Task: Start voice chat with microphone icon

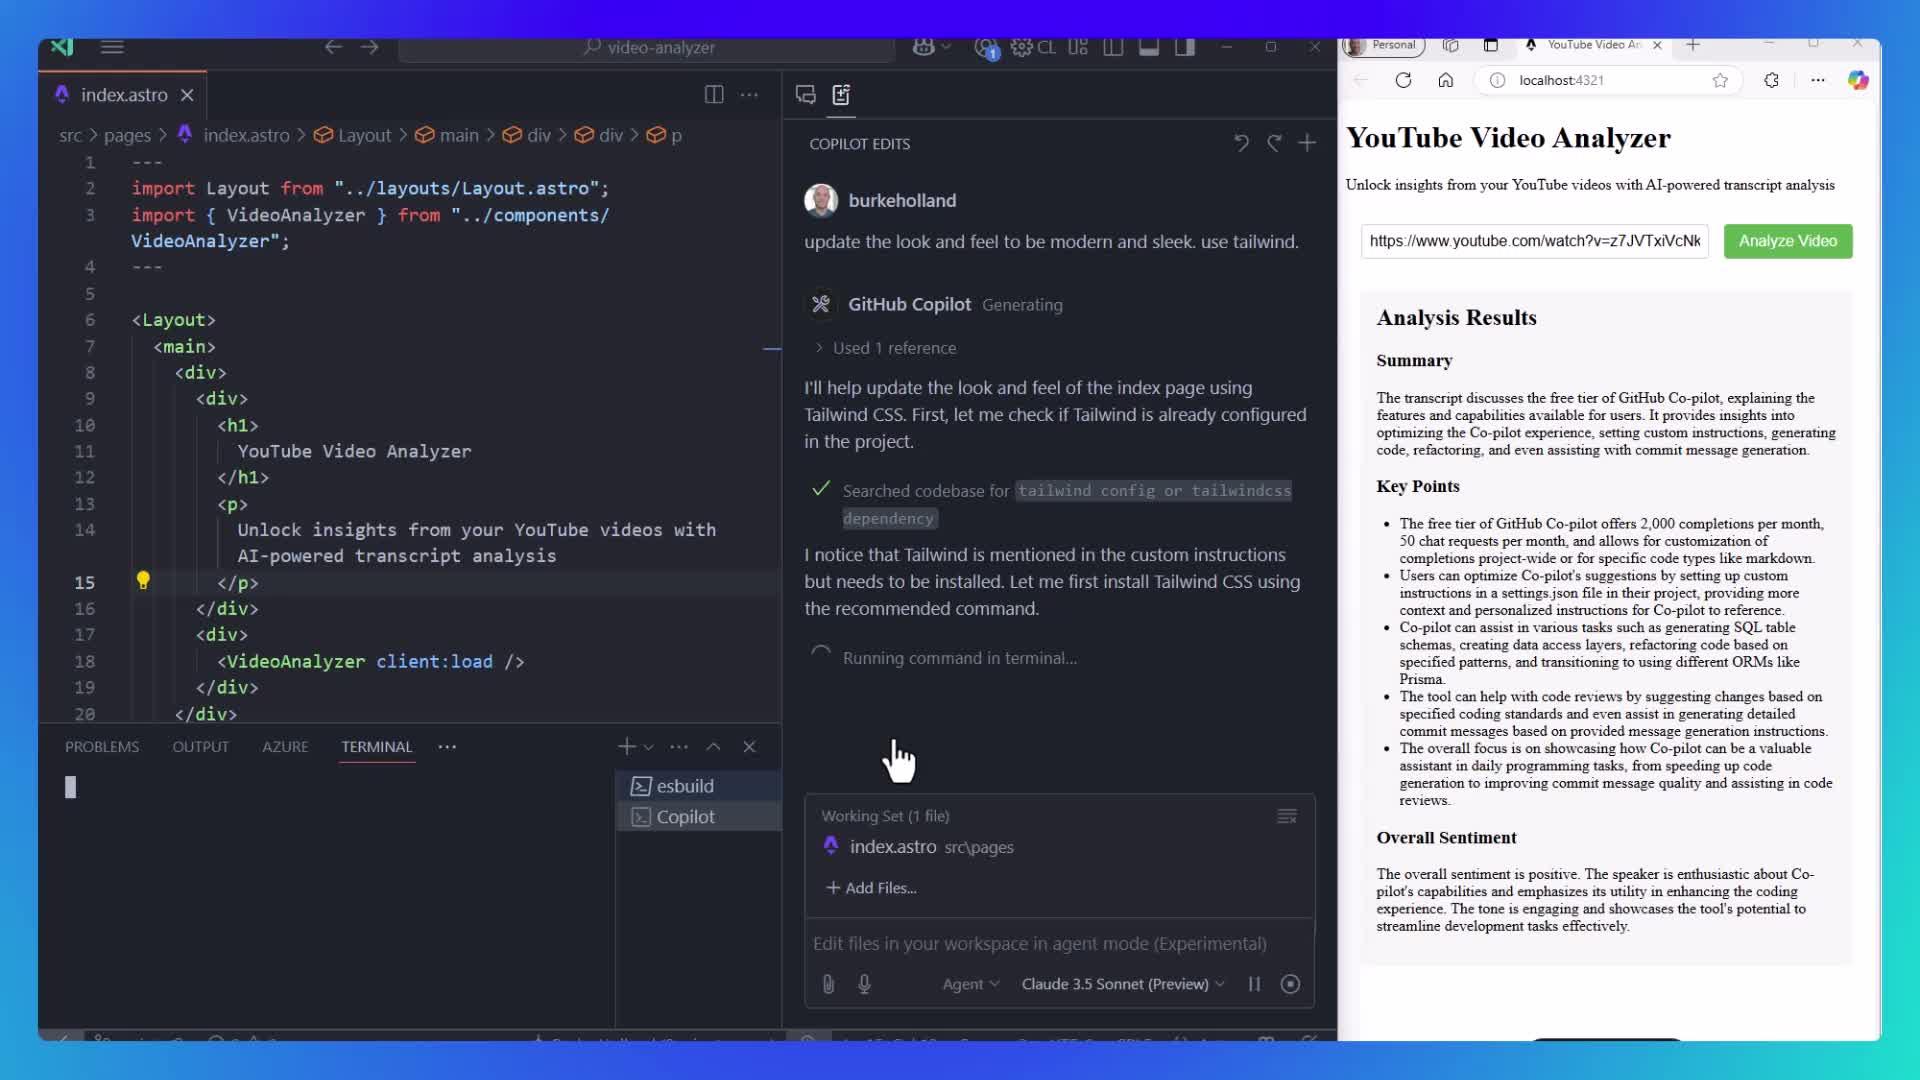Action: pyautogui.click(x=864, y=984)
